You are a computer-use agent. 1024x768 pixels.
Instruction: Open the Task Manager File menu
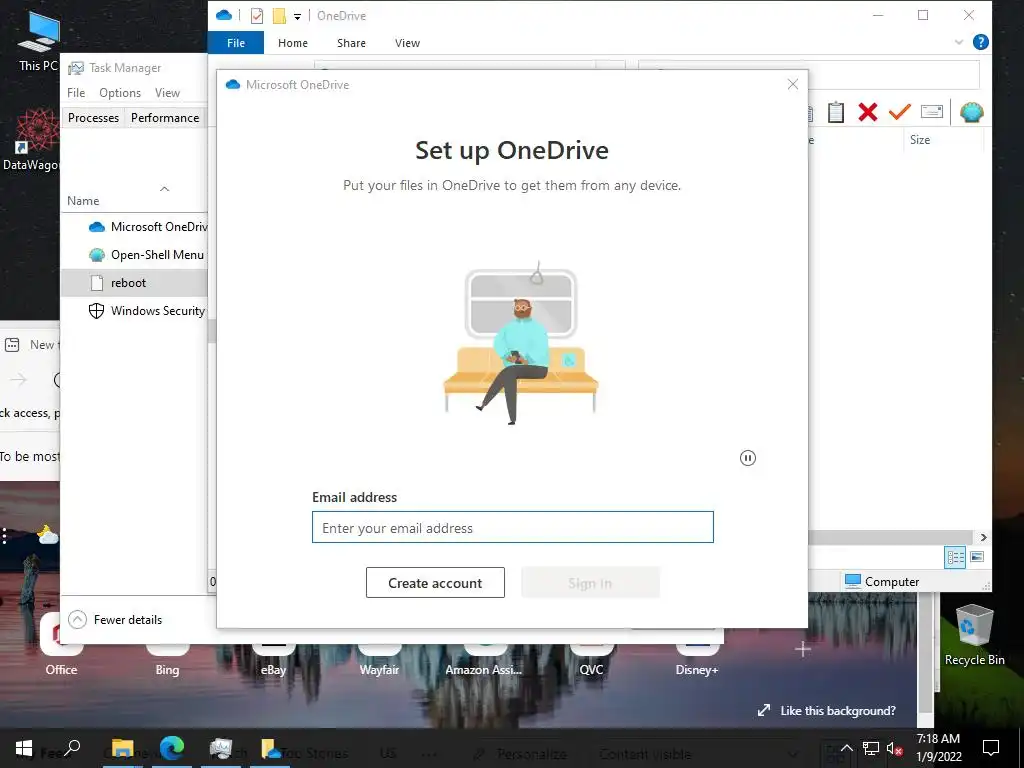(76, 93)
